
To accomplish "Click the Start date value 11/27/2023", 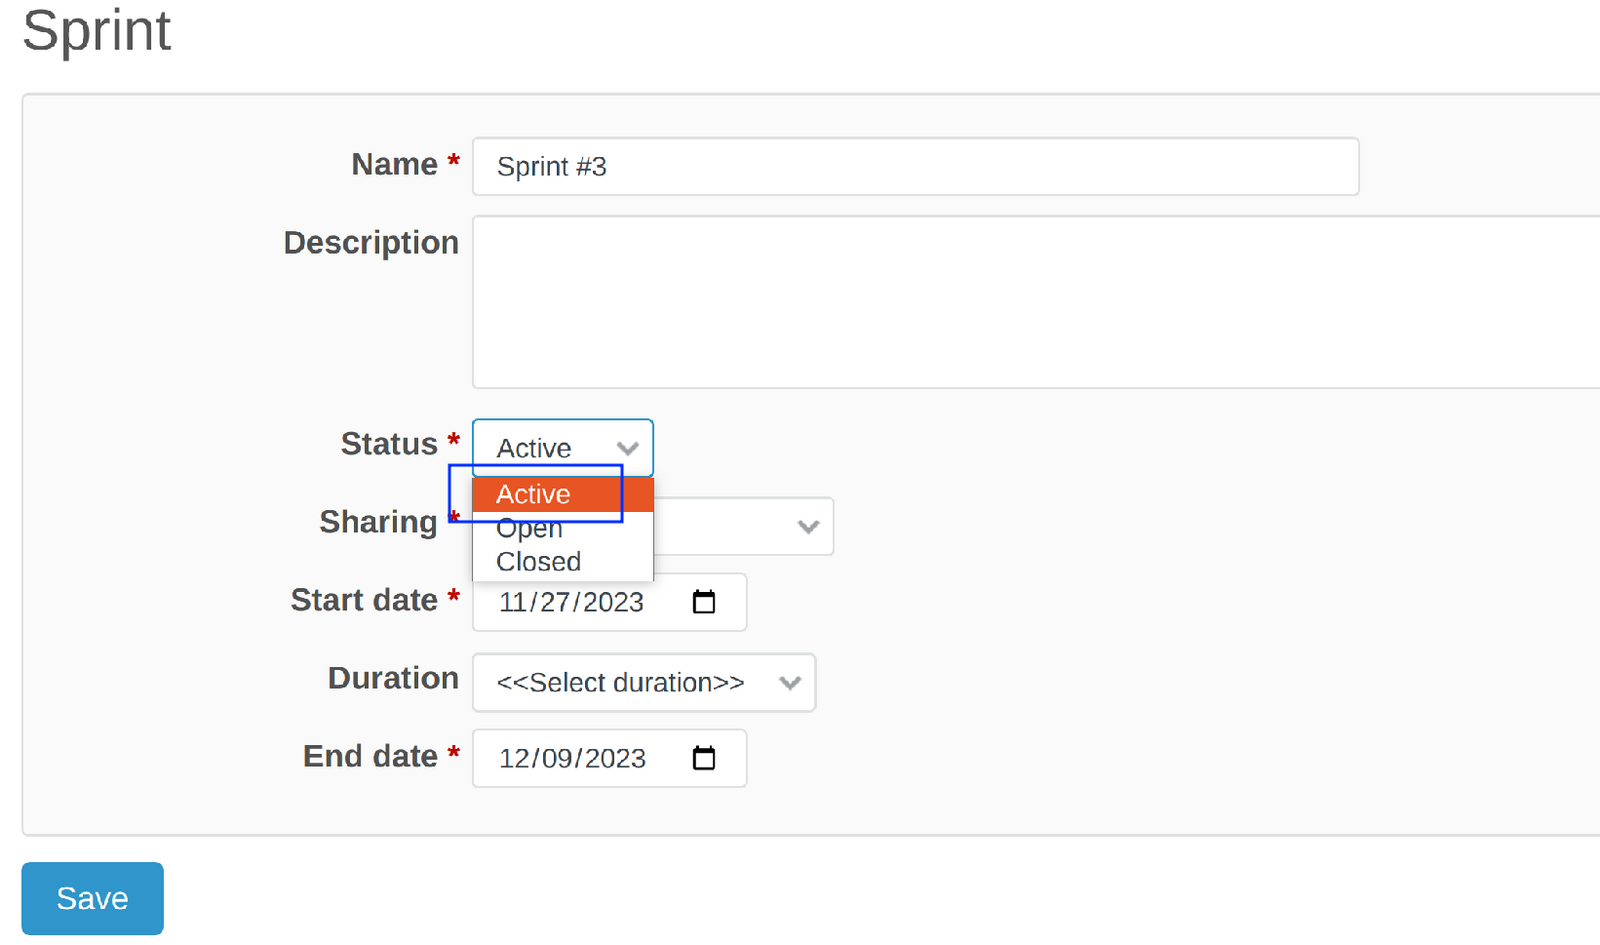I will (x=571, y=602).
